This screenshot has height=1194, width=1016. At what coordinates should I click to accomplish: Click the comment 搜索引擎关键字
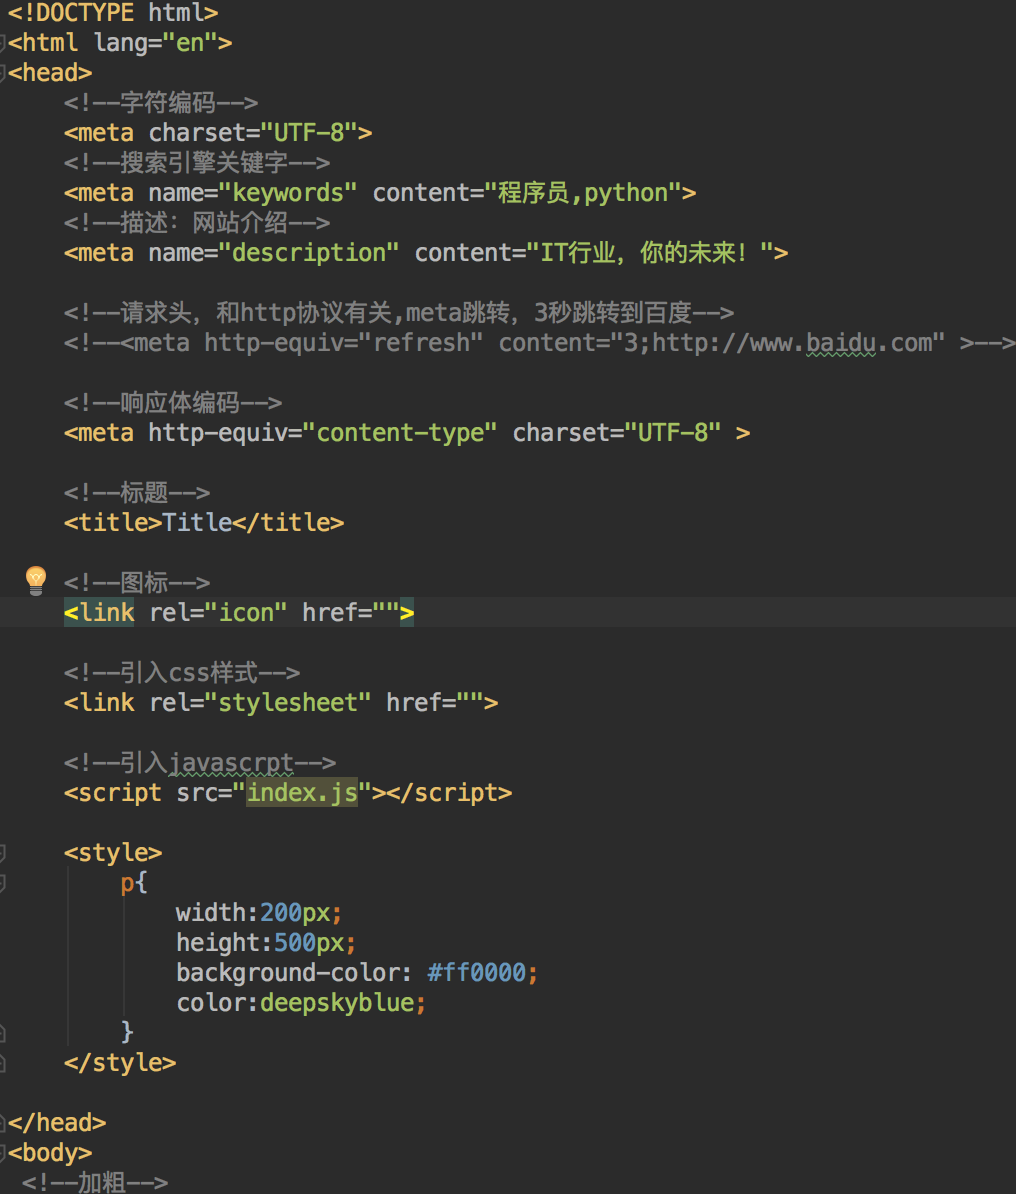coord(196,163)
